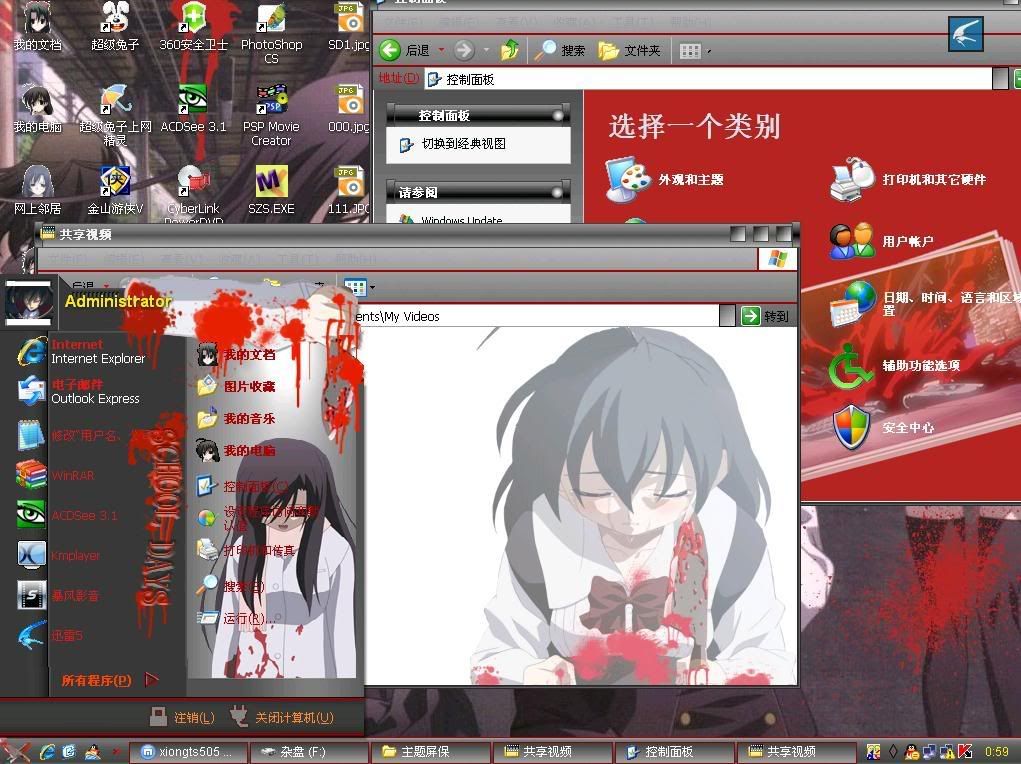Click the system tray clock showing 0:59
Image resolution: width=1021 pixels, height=764 pixels.
996,752
